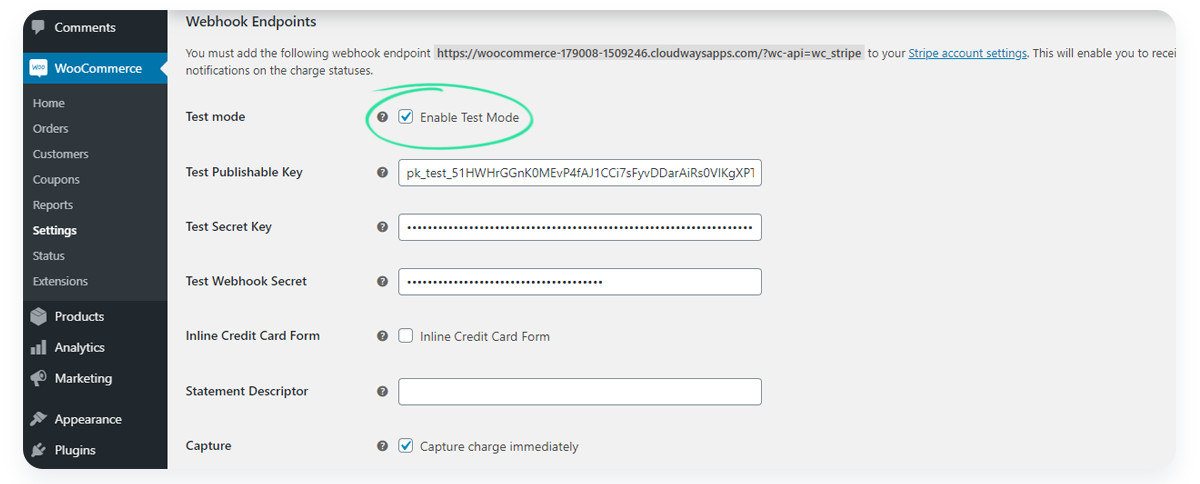Open the Orders submenu item
Image resolution: width=1200 pixels, height=484 pixels.
51,128
